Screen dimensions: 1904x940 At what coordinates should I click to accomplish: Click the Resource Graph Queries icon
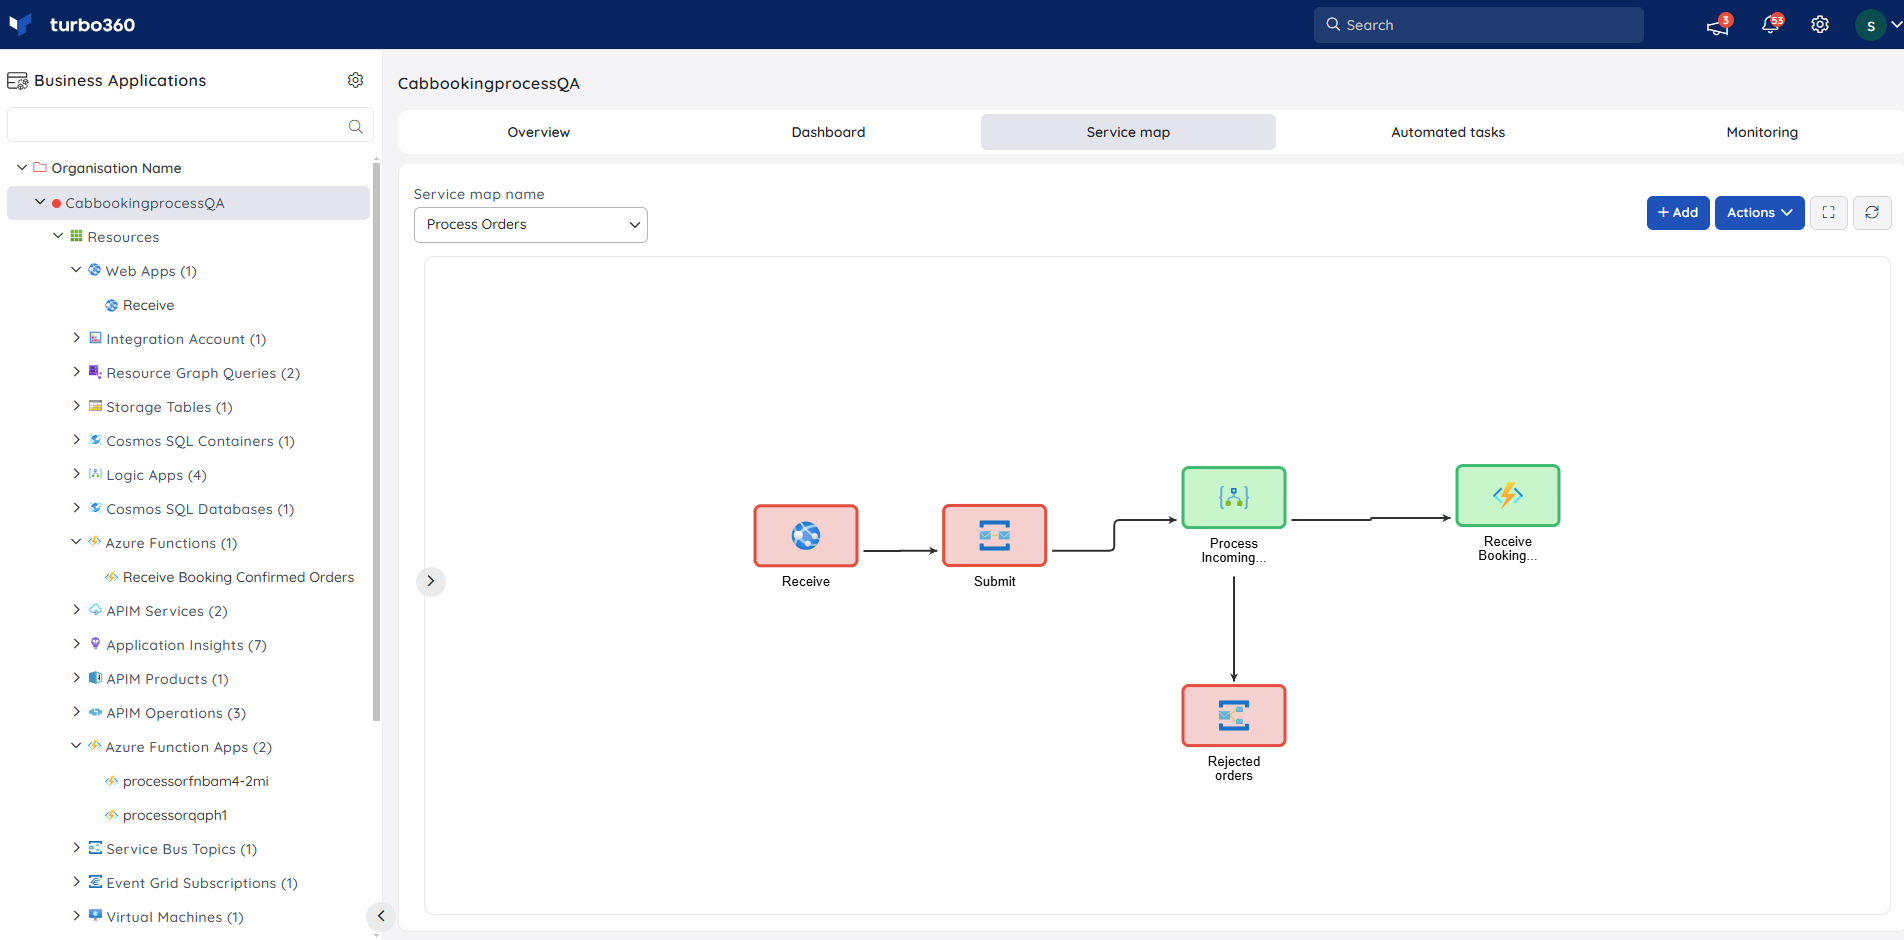(95, 372)
